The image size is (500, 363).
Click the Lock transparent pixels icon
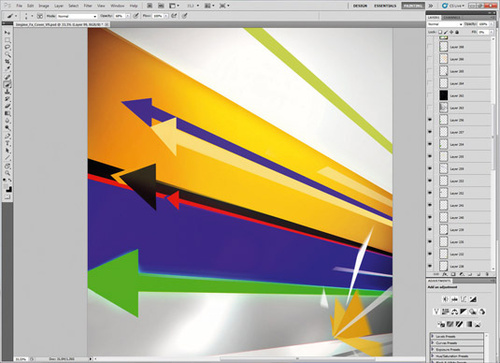tap(440, 32)
